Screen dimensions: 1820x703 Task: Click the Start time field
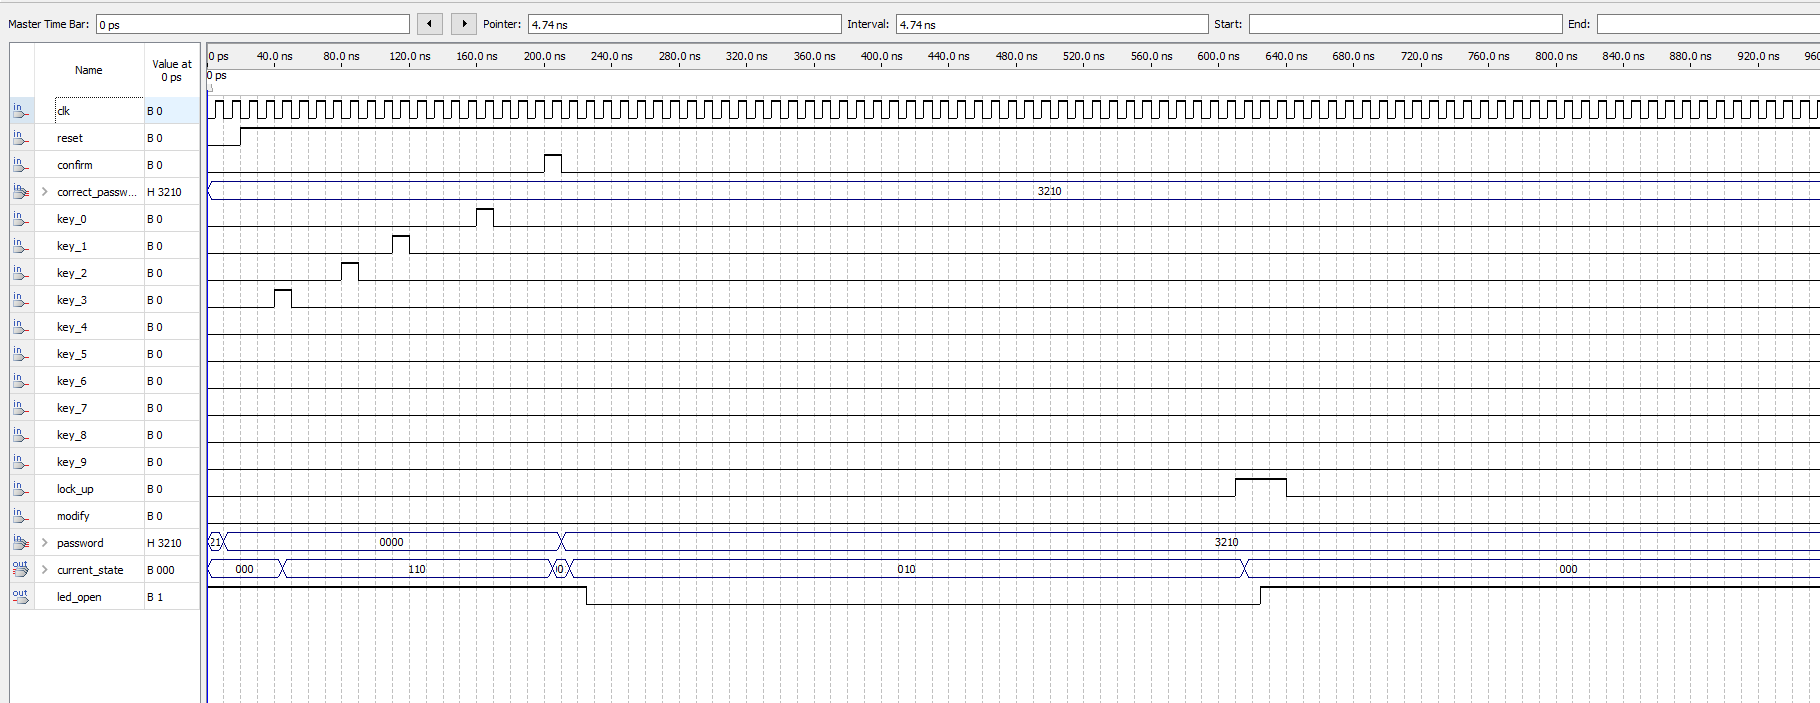pos(1405,24)
